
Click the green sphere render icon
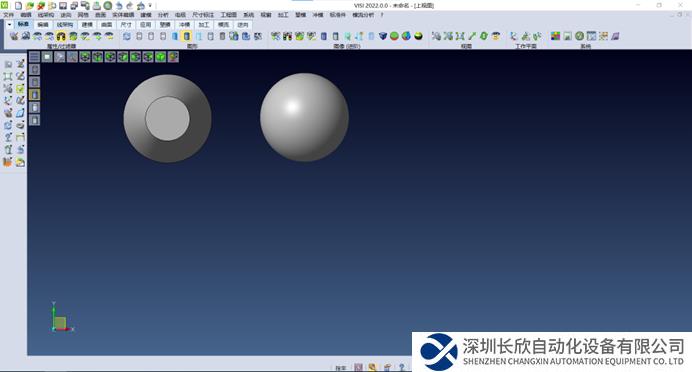[x=394, y=36]
